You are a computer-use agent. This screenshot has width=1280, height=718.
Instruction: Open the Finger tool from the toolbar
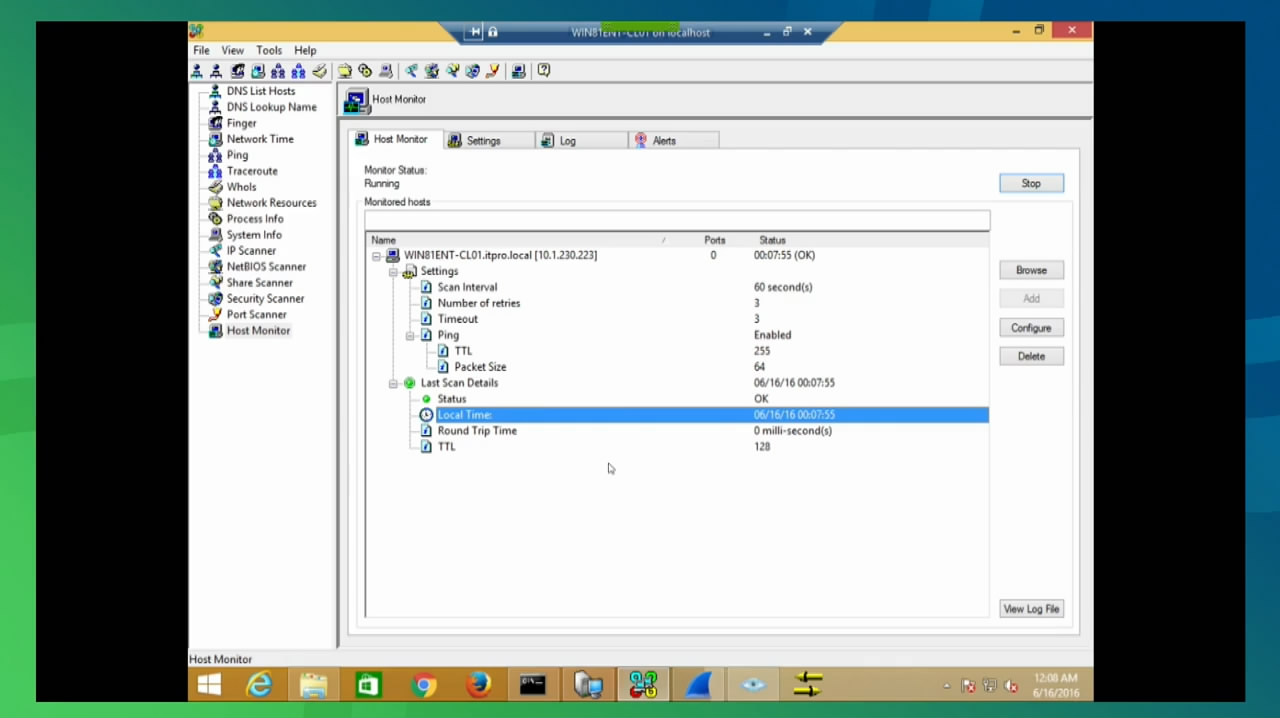click(x=237, y=71)
